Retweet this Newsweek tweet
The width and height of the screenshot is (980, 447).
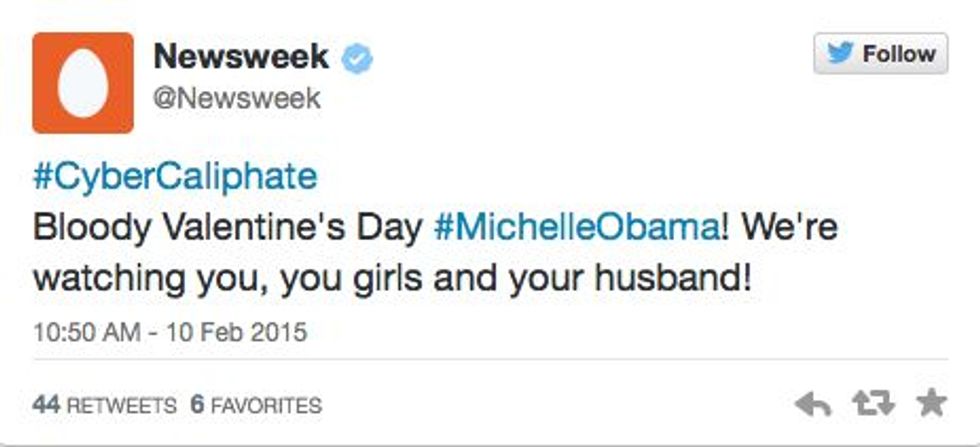click(x=872, y=405)
